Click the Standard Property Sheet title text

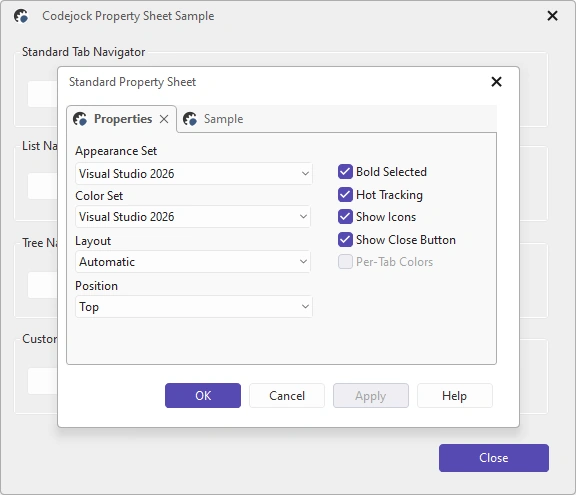(x=133, y=82)
